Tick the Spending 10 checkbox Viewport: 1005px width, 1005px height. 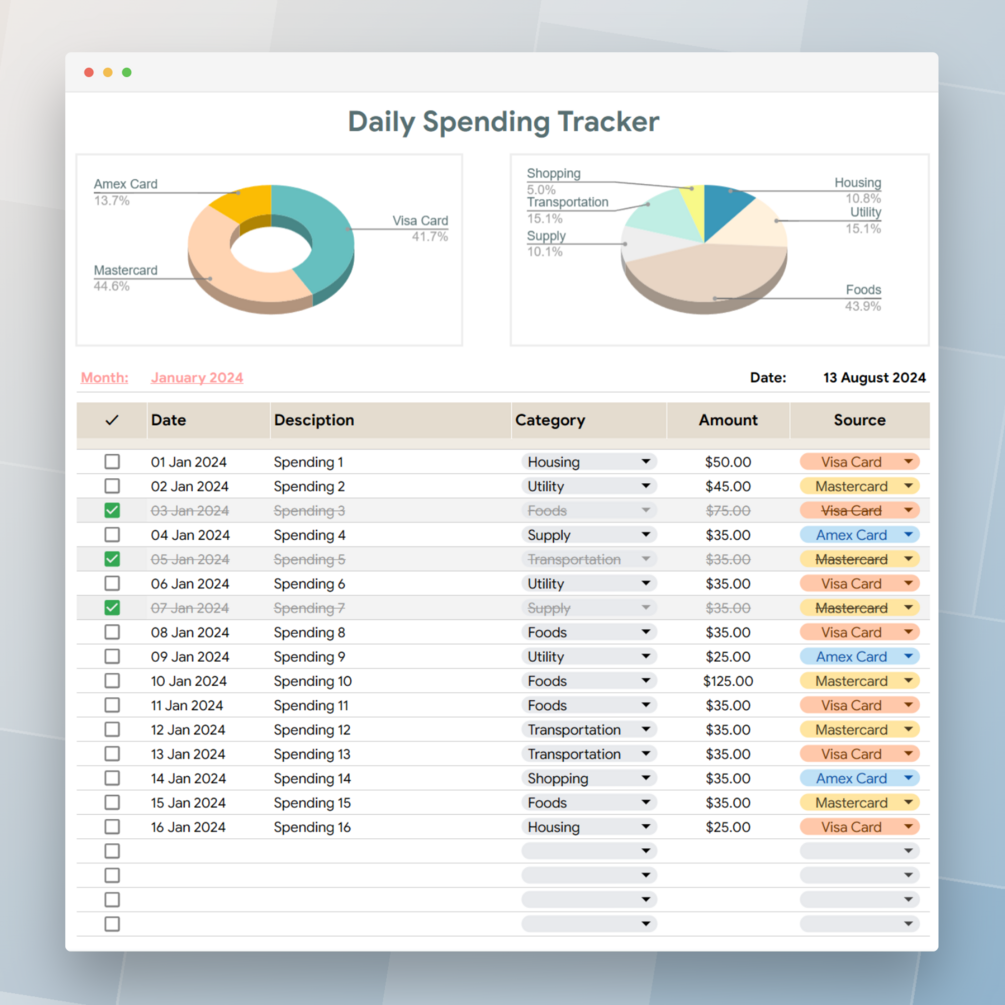click(112, 681)
